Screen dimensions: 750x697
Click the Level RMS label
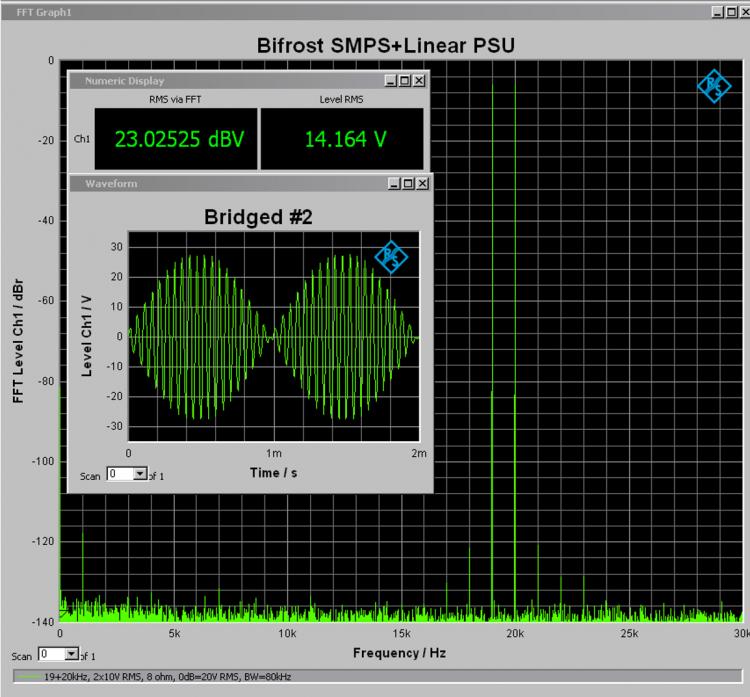pyautogui.click(x=341, y=100)
